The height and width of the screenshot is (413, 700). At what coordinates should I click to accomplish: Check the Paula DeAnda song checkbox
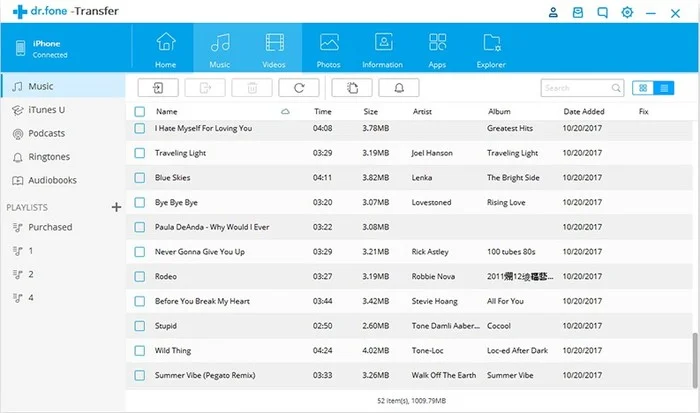tap(140, 227)
